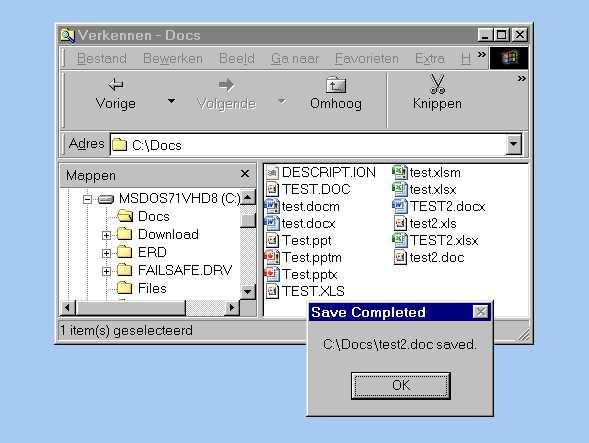Collapse the MSDOS71VHD8 (C:) drive node
Viewport: 589px width, 443px height.
point(88,199)
